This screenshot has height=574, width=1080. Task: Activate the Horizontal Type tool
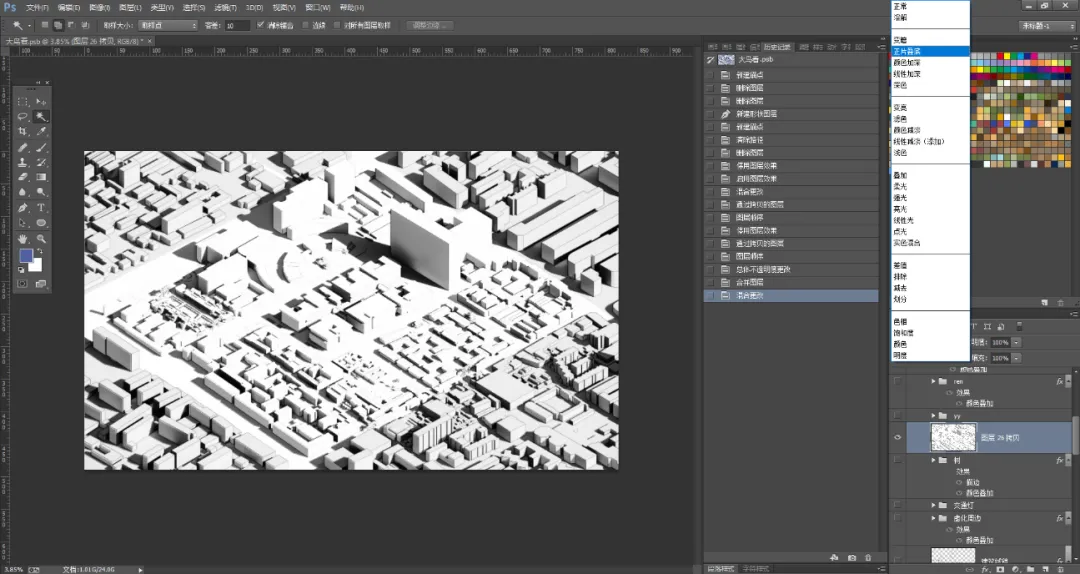41,208
